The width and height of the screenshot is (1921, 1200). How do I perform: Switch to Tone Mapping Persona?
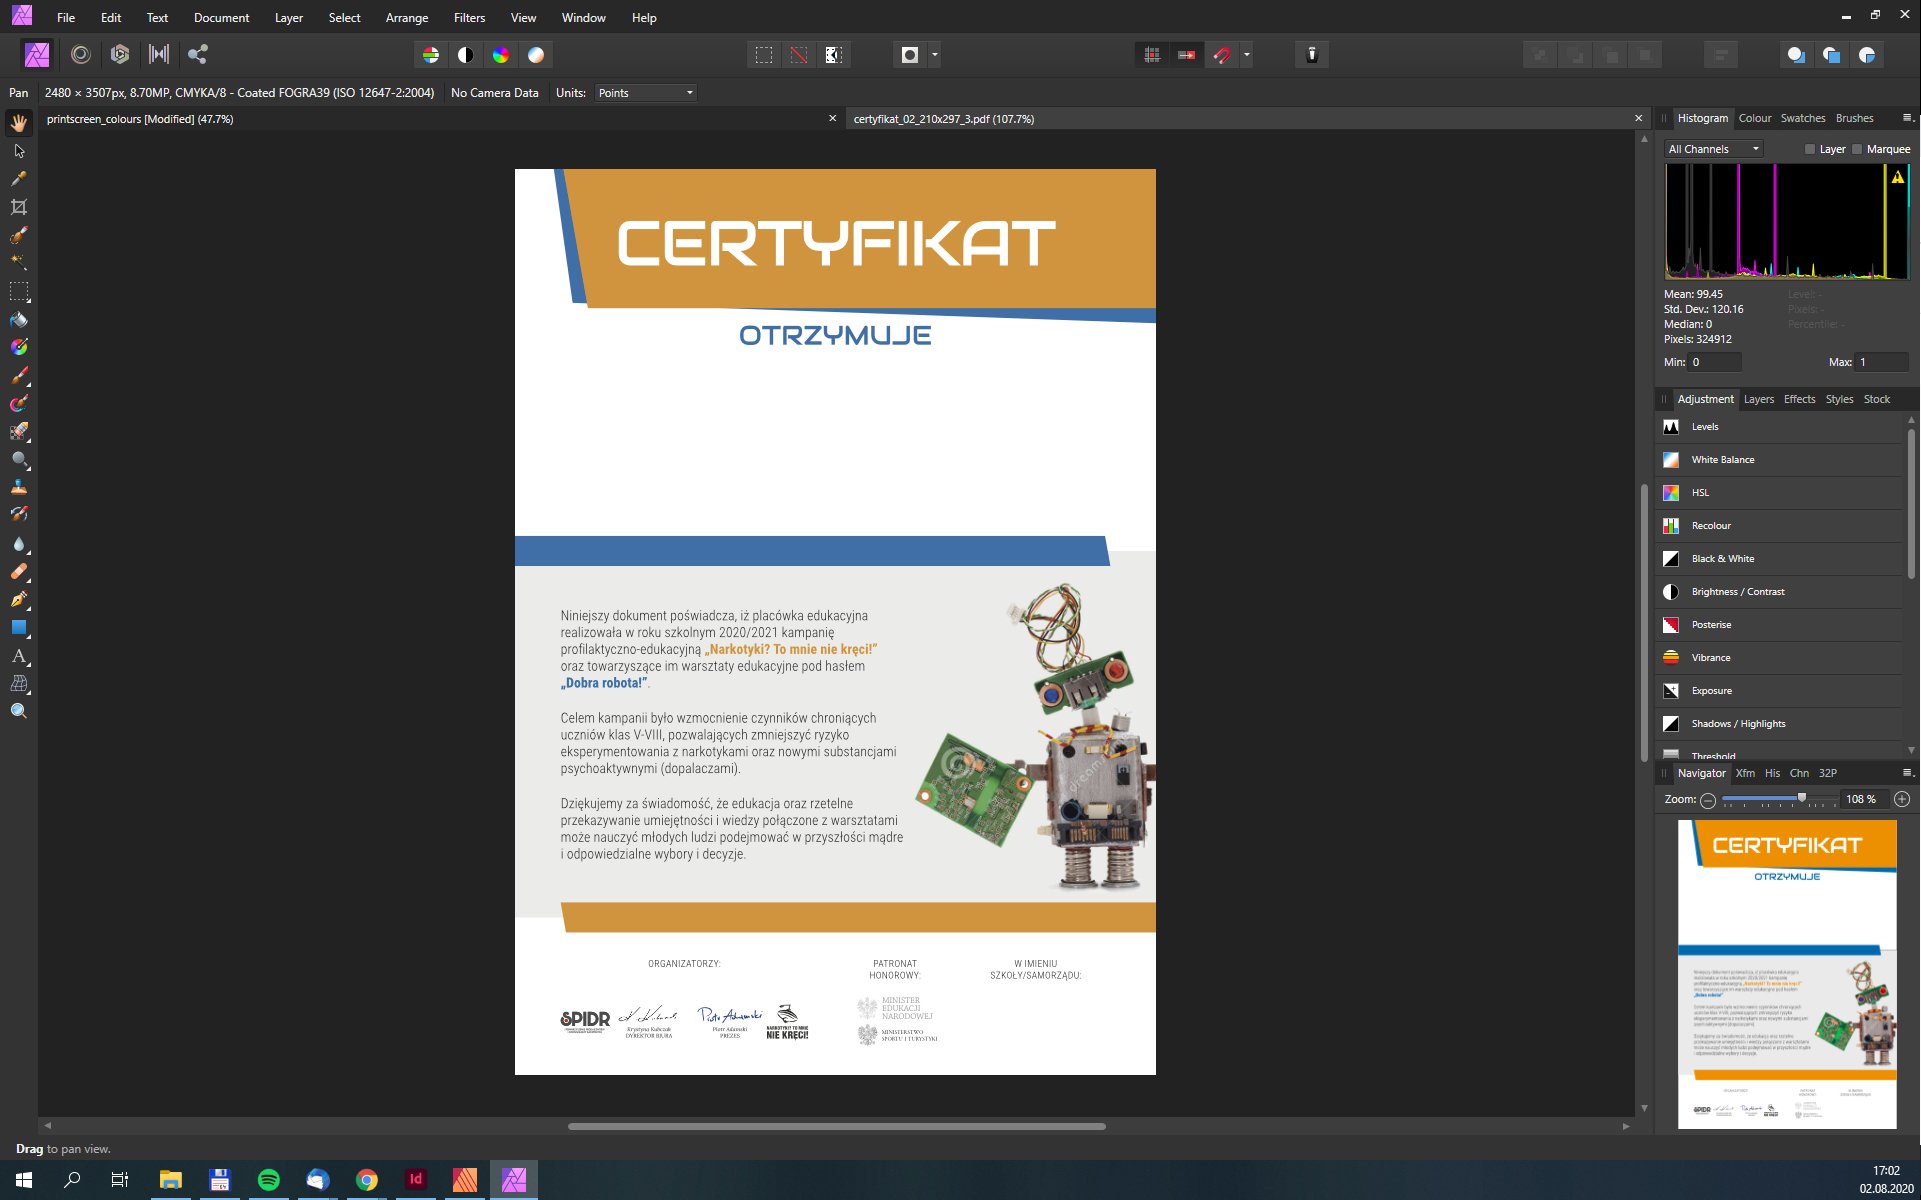[159, 55]
